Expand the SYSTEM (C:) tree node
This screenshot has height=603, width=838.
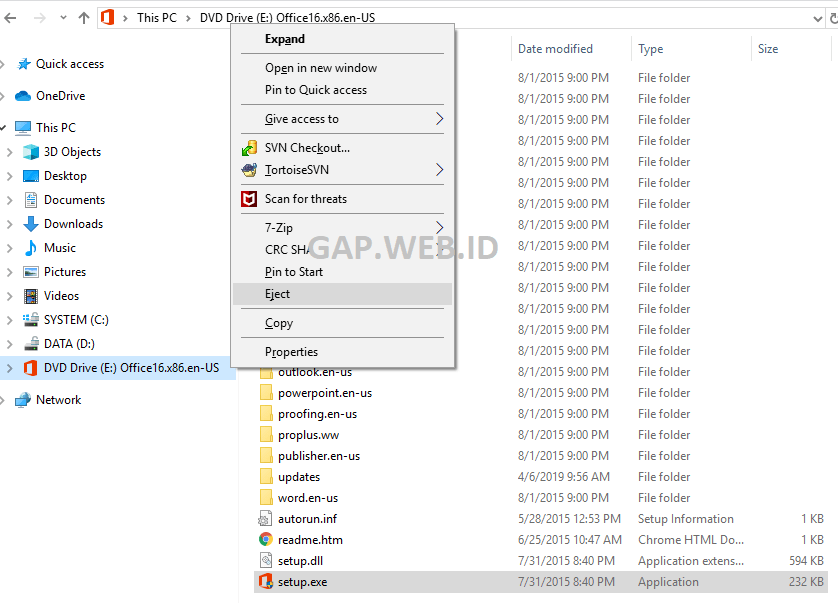click(10, 320)
